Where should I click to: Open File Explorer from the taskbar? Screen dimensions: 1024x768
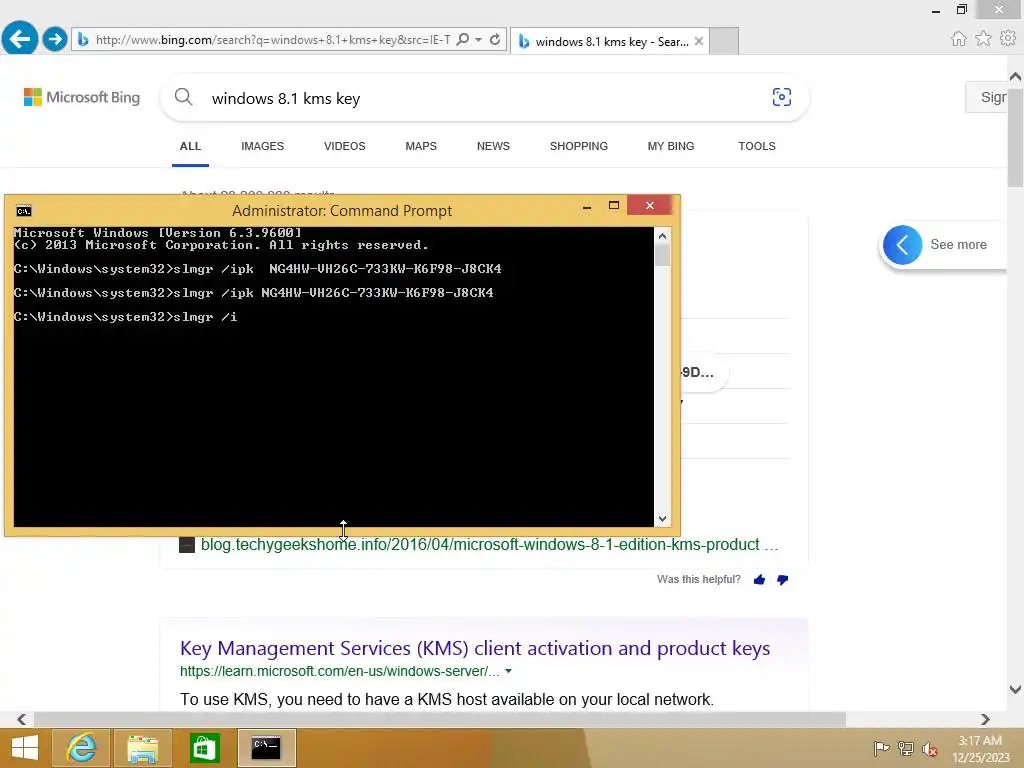pyautogui.click(x=142, y=748)
